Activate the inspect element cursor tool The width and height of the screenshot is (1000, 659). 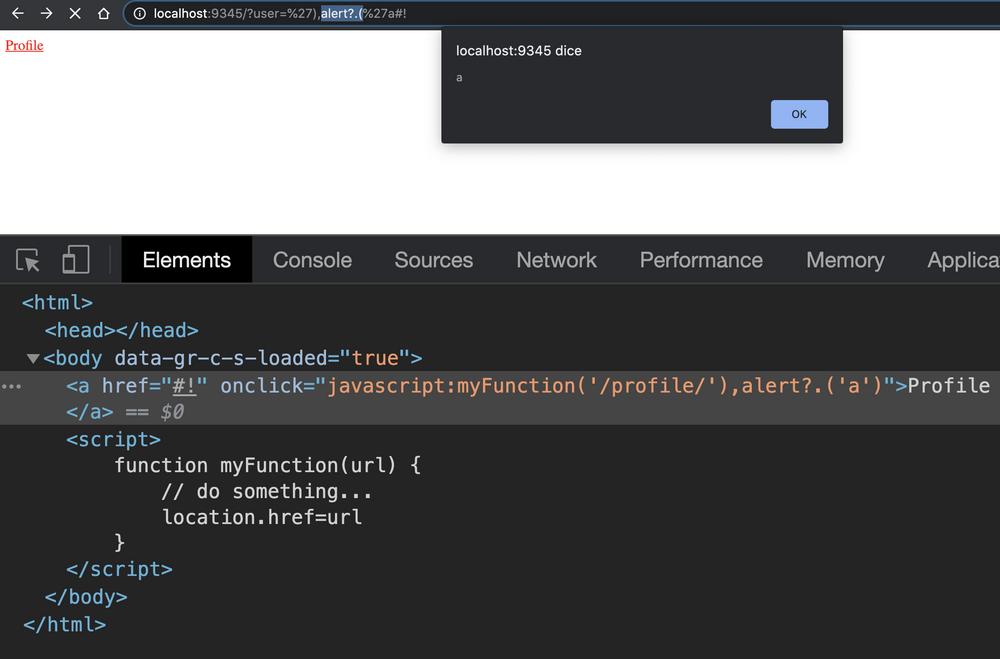[29, 259]
